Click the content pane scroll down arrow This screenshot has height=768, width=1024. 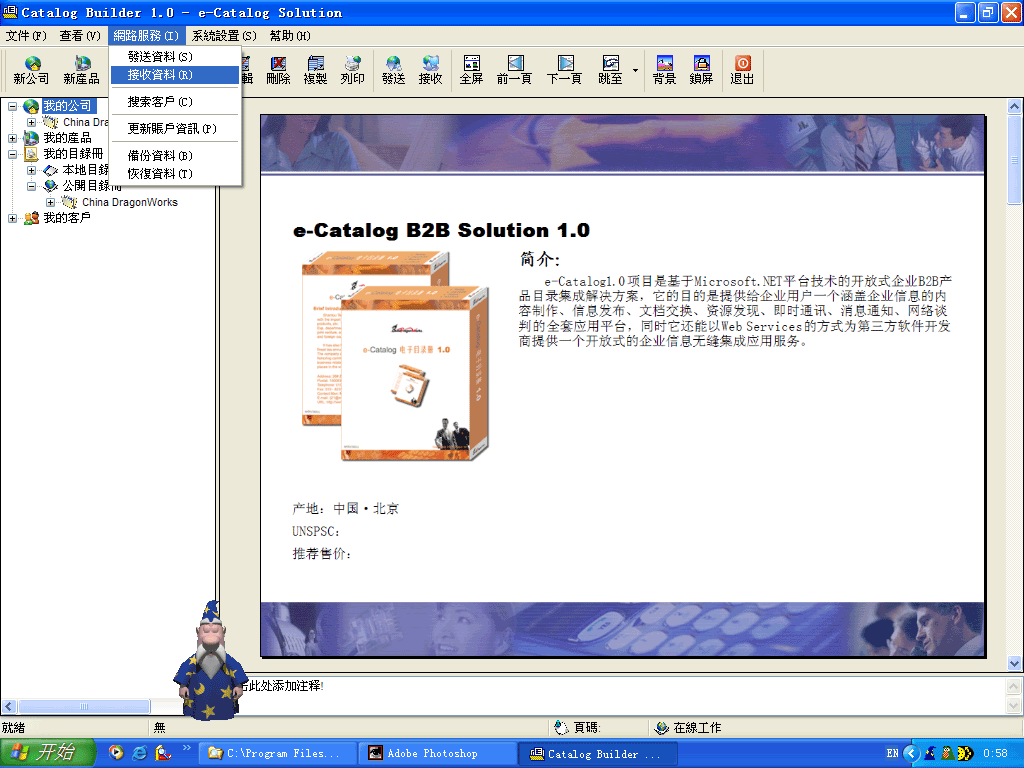click(x=1014, y=664)
